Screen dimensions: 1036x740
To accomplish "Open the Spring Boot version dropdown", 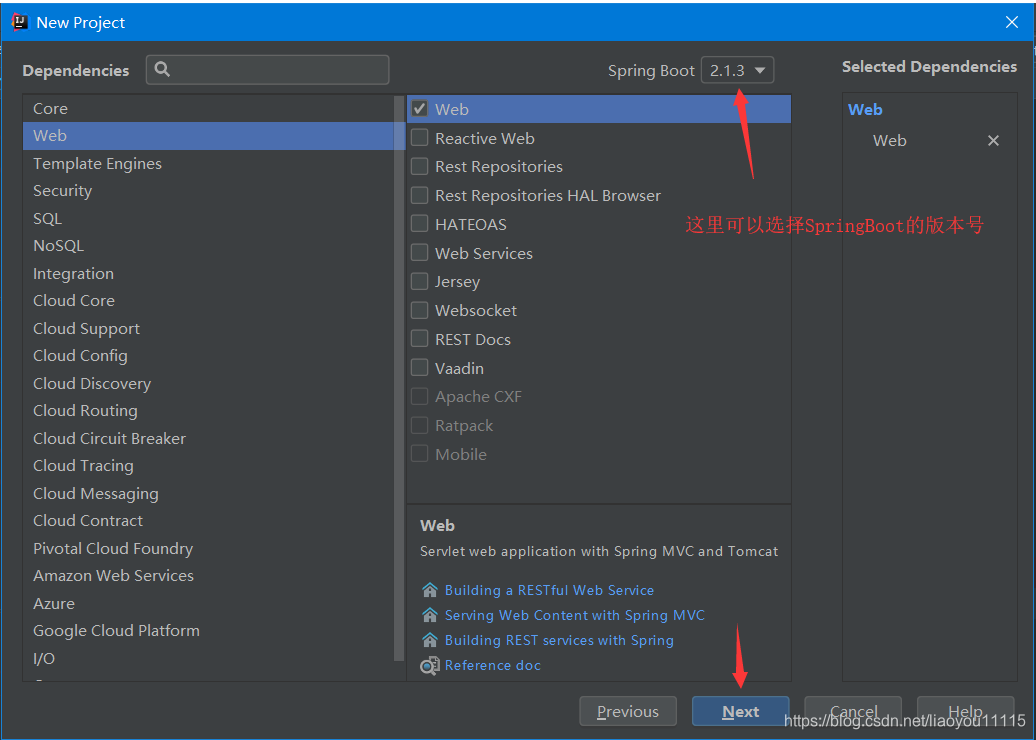I will 737,70.
